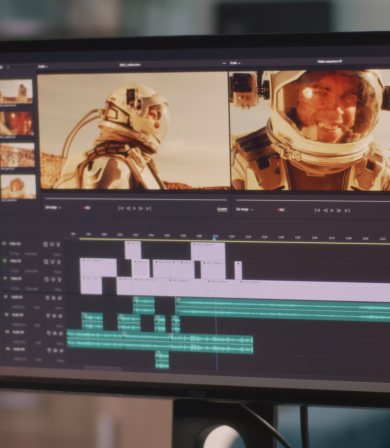Select the Video 03 track name
Screen dimensions: 390x448
point(15,244)
